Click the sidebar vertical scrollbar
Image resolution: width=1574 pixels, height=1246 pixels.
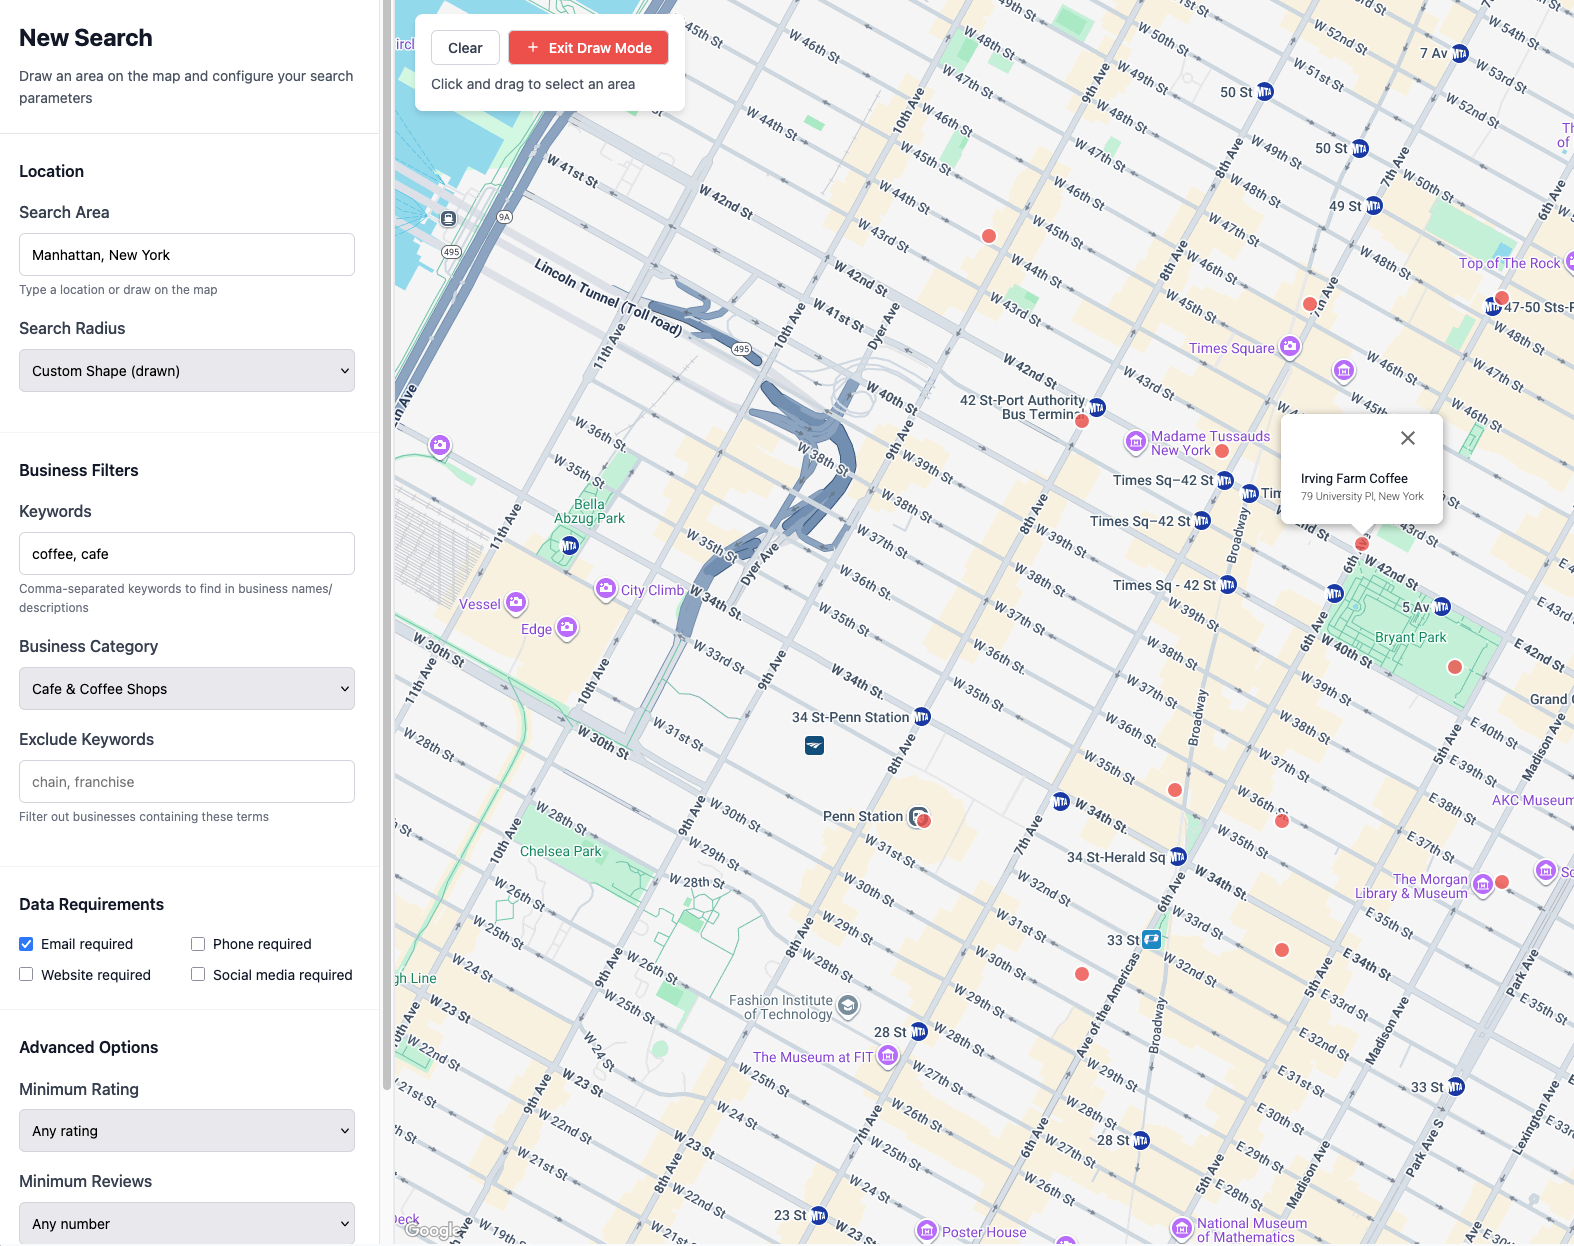coord(387,545)
